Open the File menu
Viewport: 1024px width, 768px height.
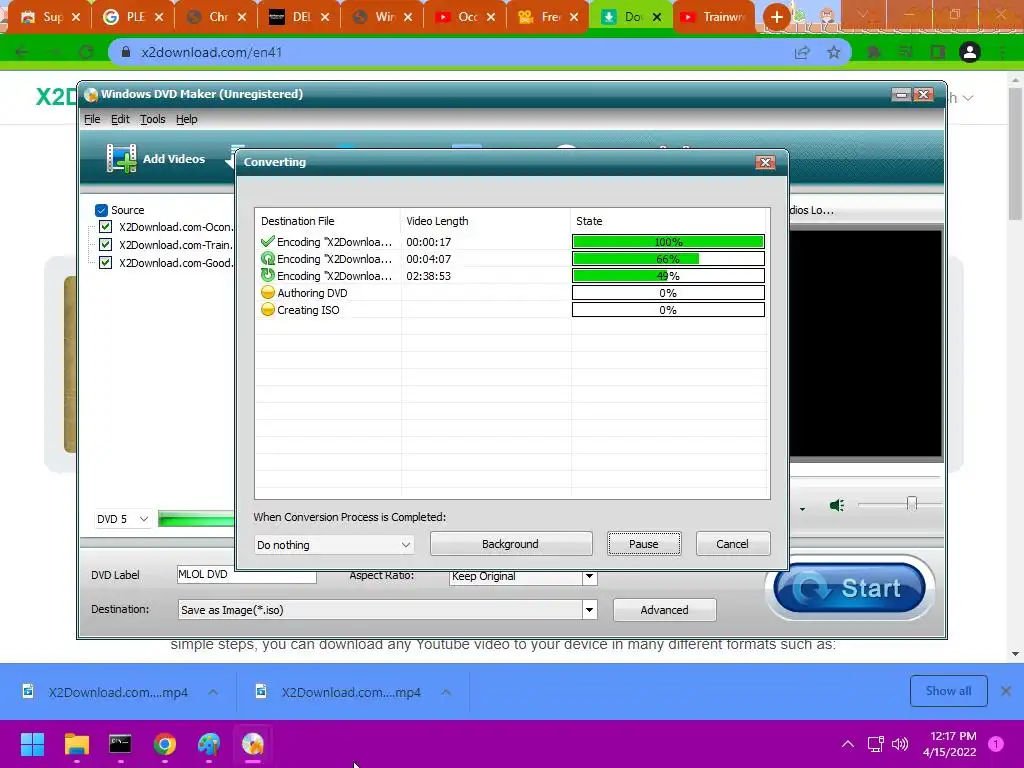pos(92,120)
